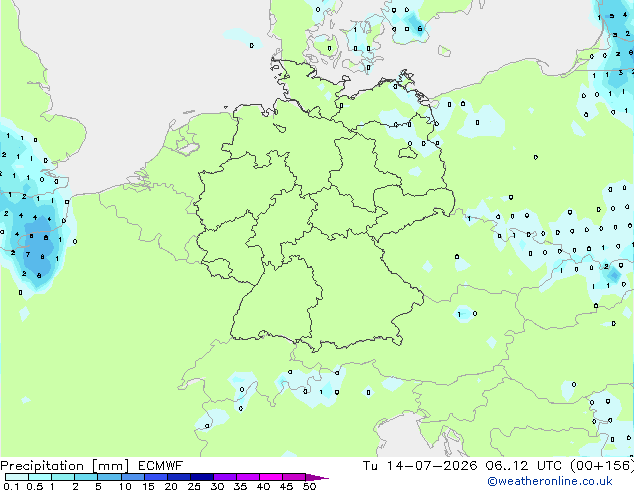Click the 15–20 mm legend swatch
Image resolution: width=634 pixels, height=490 pixels.
point(155,477)
